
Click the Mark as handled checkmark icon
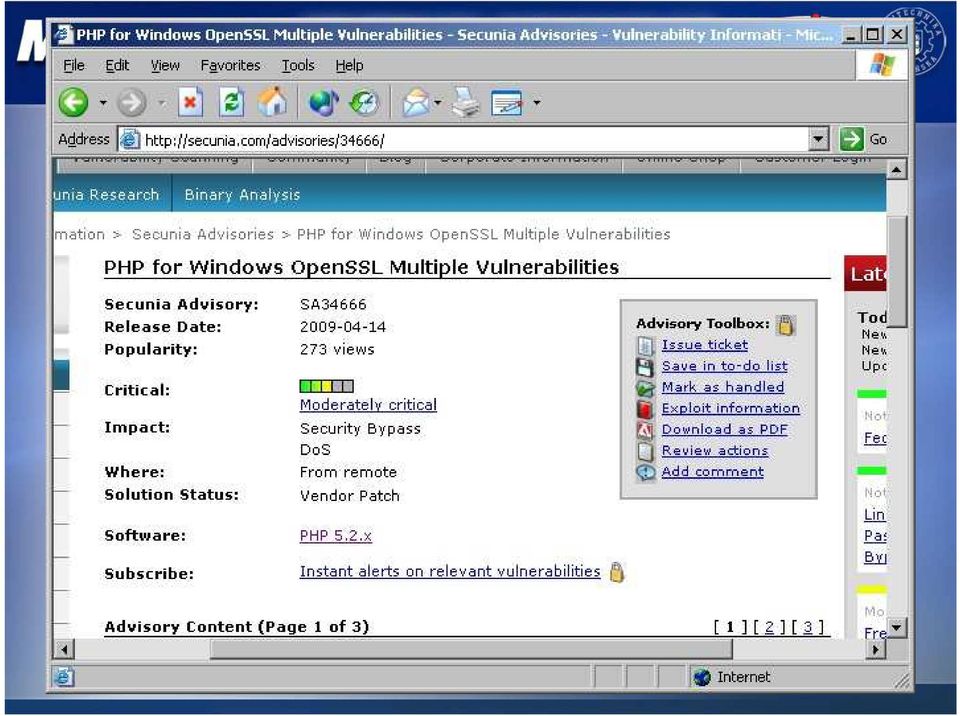[645, 388]
